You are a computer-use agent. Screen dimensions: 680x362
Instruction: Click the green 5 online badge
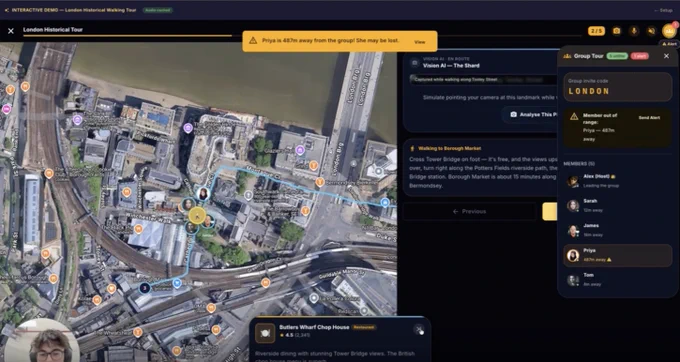pyautogui.click(x=617, y=56)
